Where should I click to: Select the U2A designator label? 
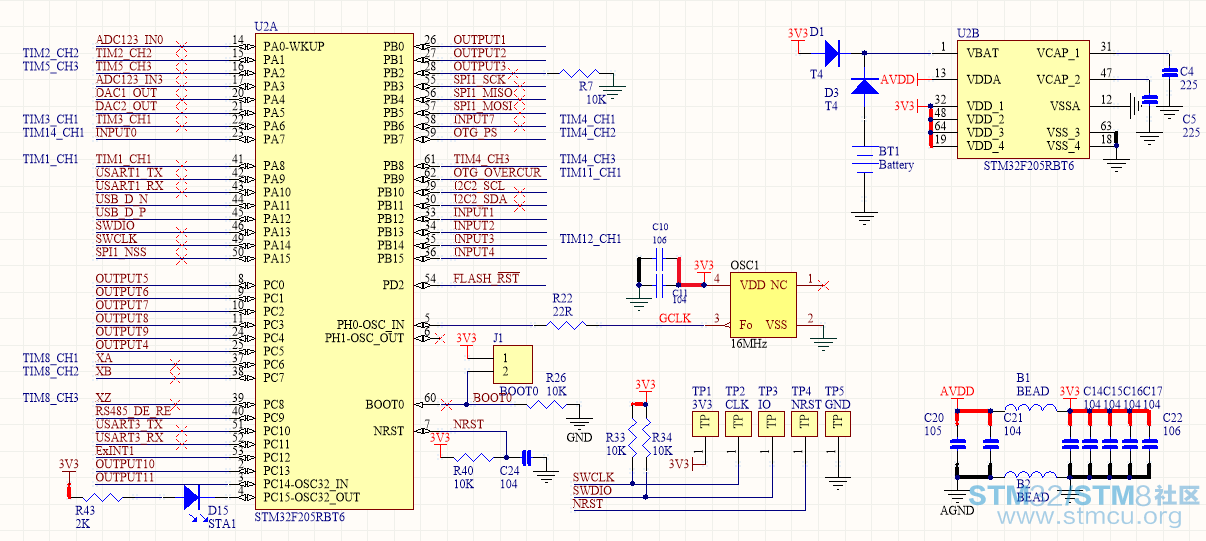point(267,27)
